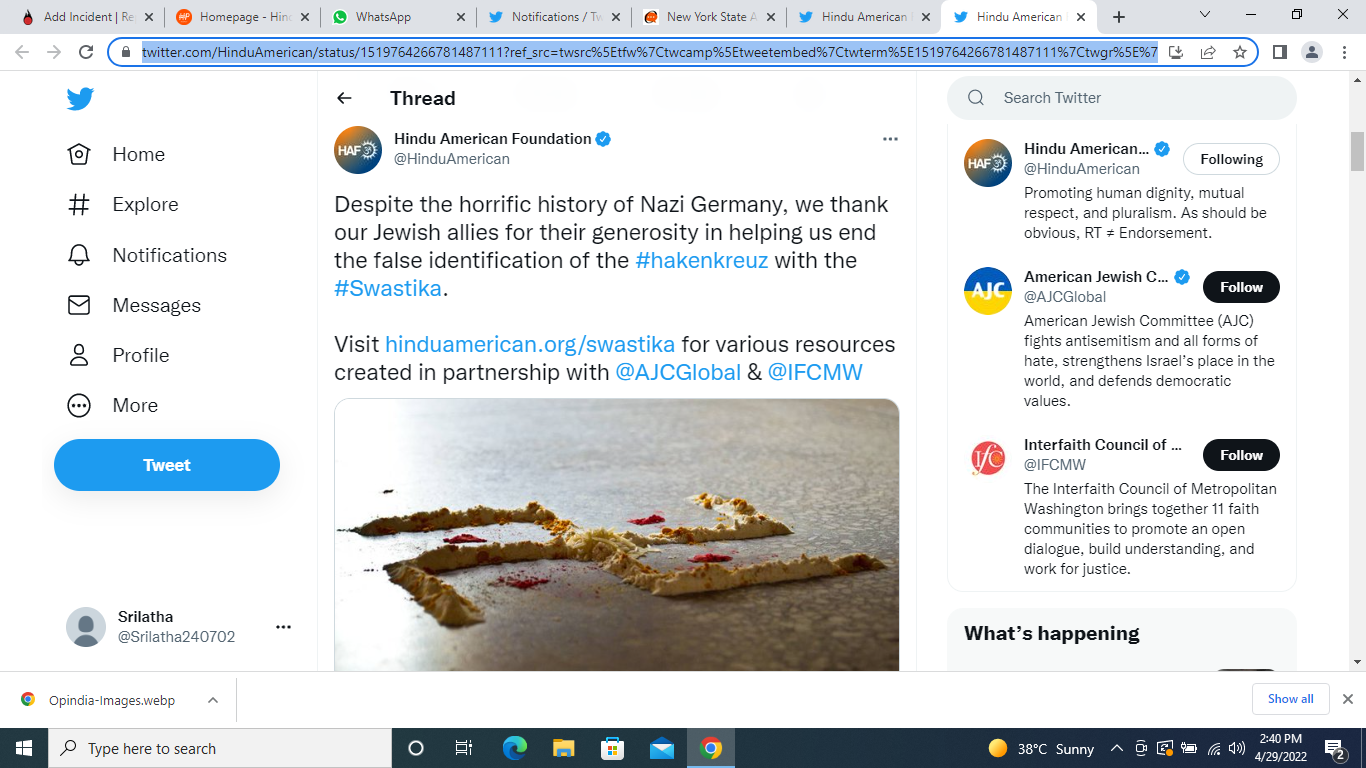Click the browser back arrow
Screen dimensions: 1366x768
(22, 53)
